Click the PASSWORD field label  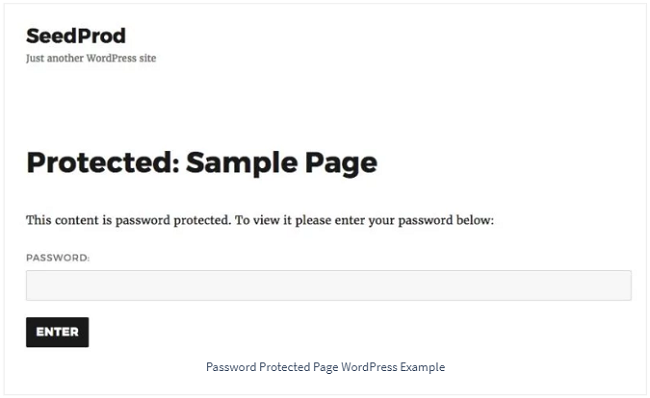click(x=58, y=258)
